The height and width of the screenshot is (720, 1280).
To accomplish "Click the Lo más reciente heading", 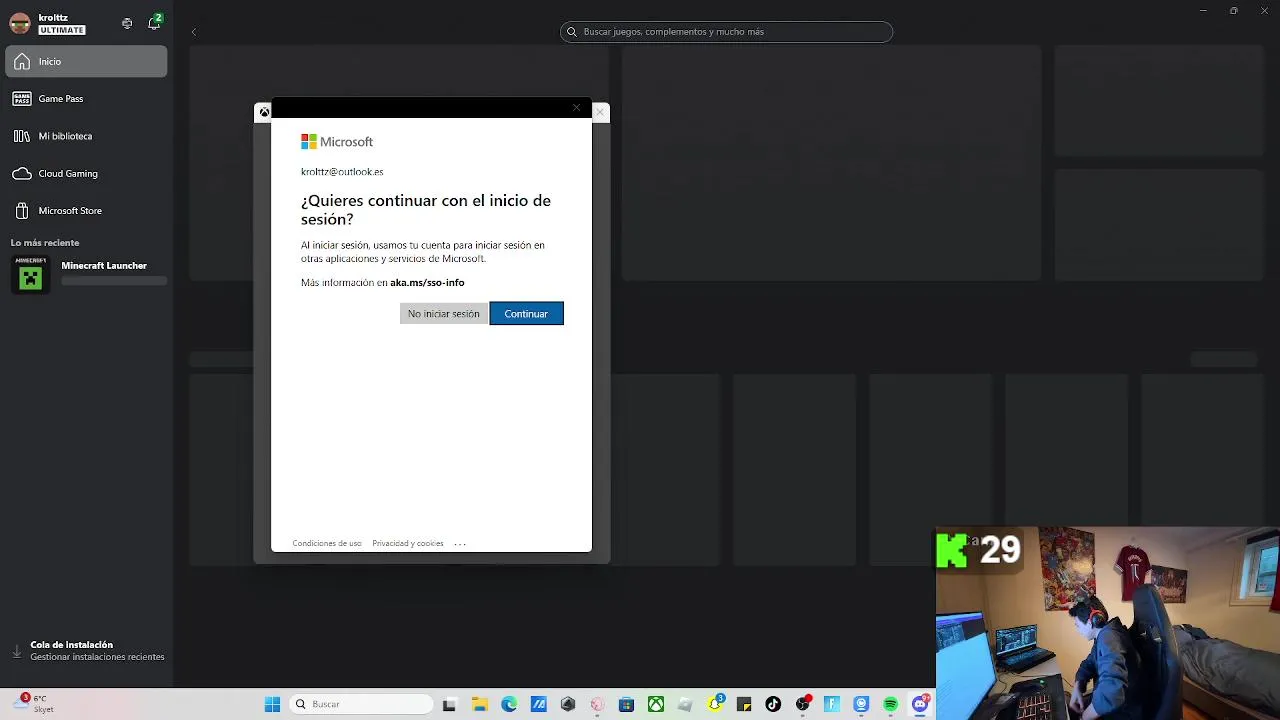I will (45, 243).
